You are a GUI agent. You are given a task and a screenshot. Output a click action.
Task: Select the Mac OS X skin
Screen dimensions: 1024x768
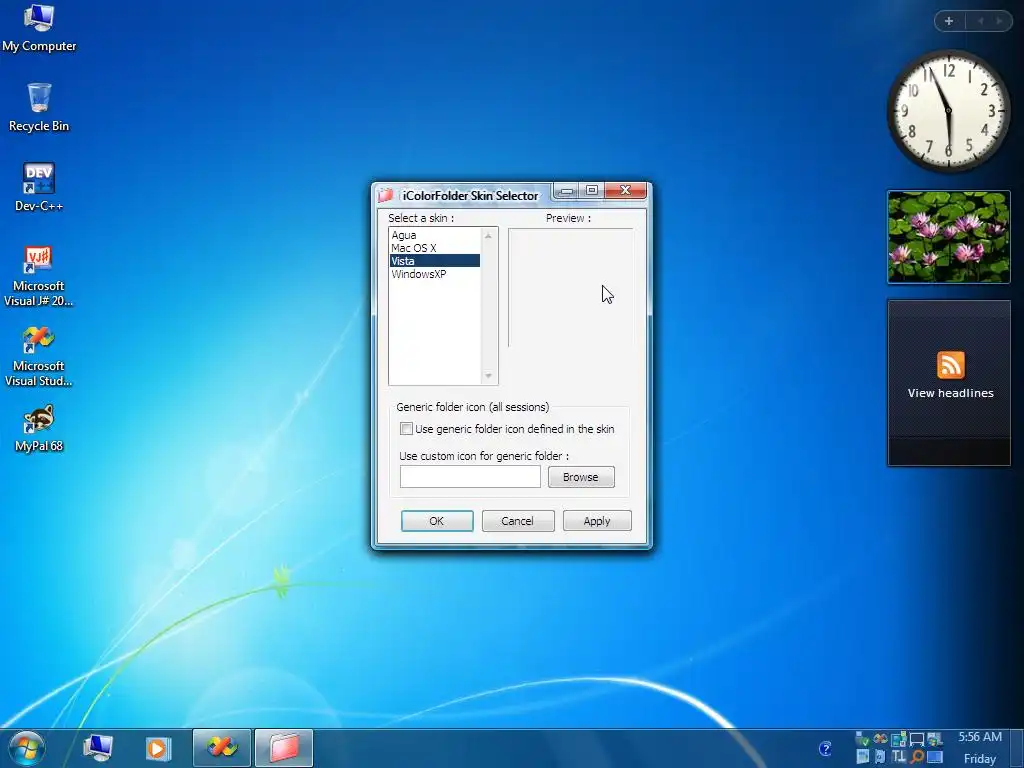434,248
